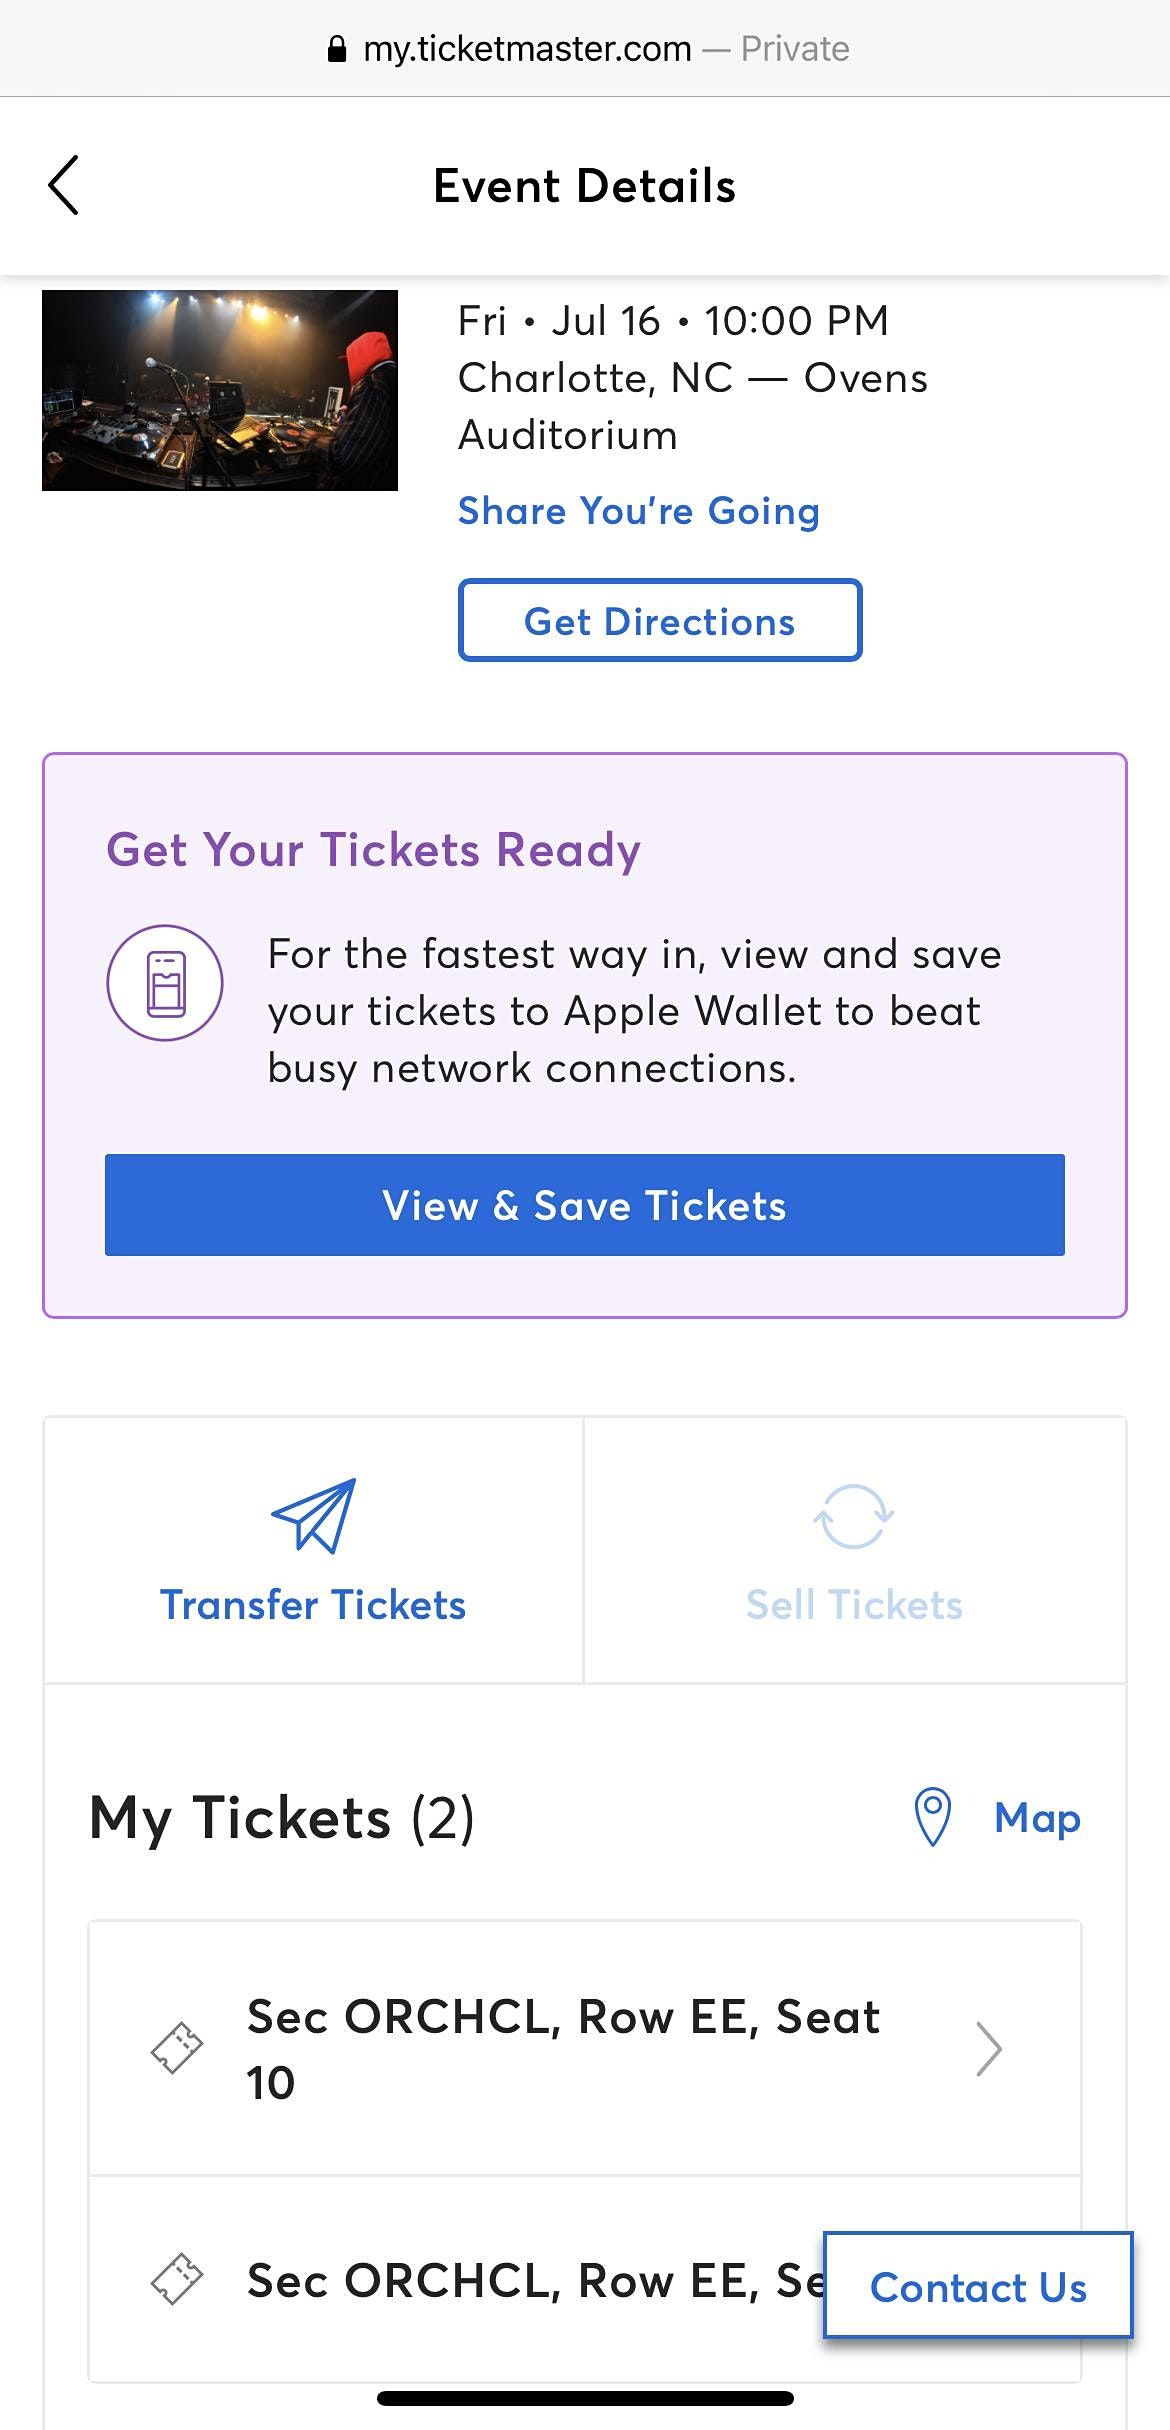Viewport: 1170px width, 2430px height.
Task: Expand Seat 10 ticket with right chevron
Action: coord(989,2049)
